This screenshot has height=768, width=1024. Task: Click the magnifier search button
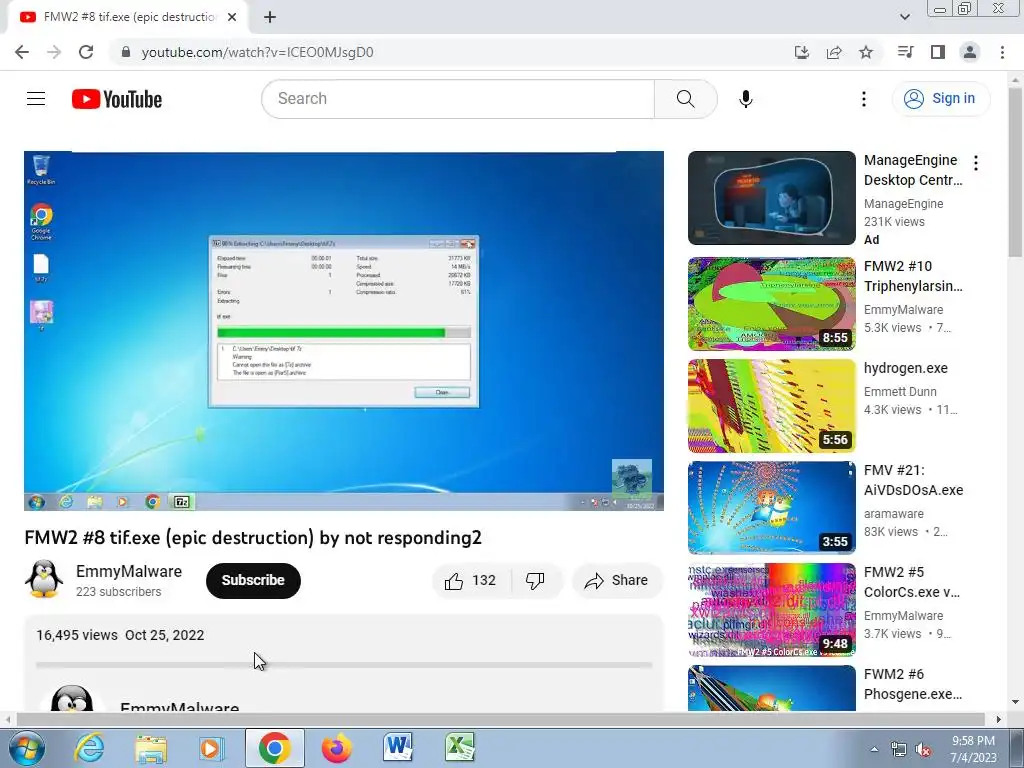pyautogui.click(x=686, y=99)
